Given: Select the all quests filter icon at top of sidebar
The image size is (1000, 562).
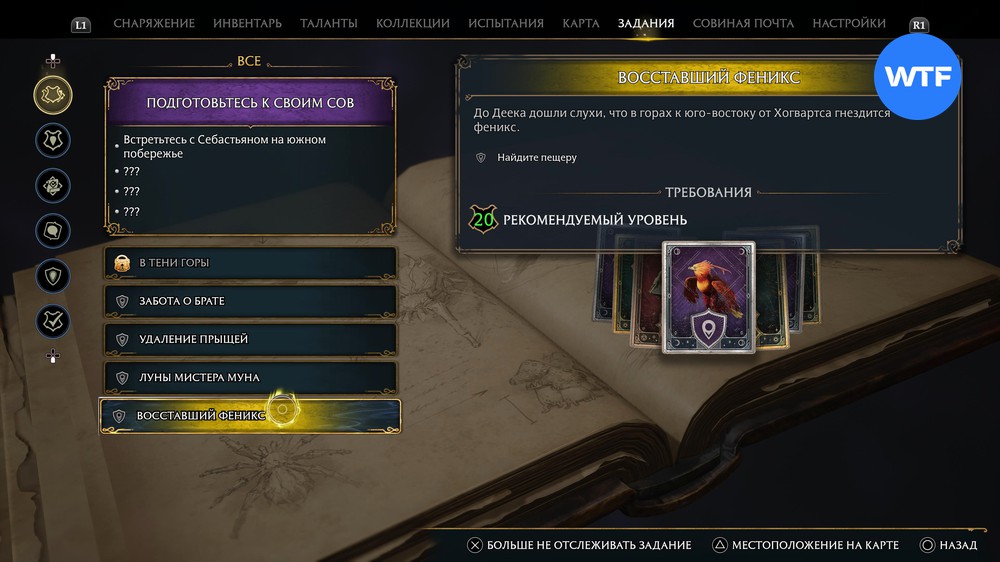Looking at the screenshot, I should point(53,95).
